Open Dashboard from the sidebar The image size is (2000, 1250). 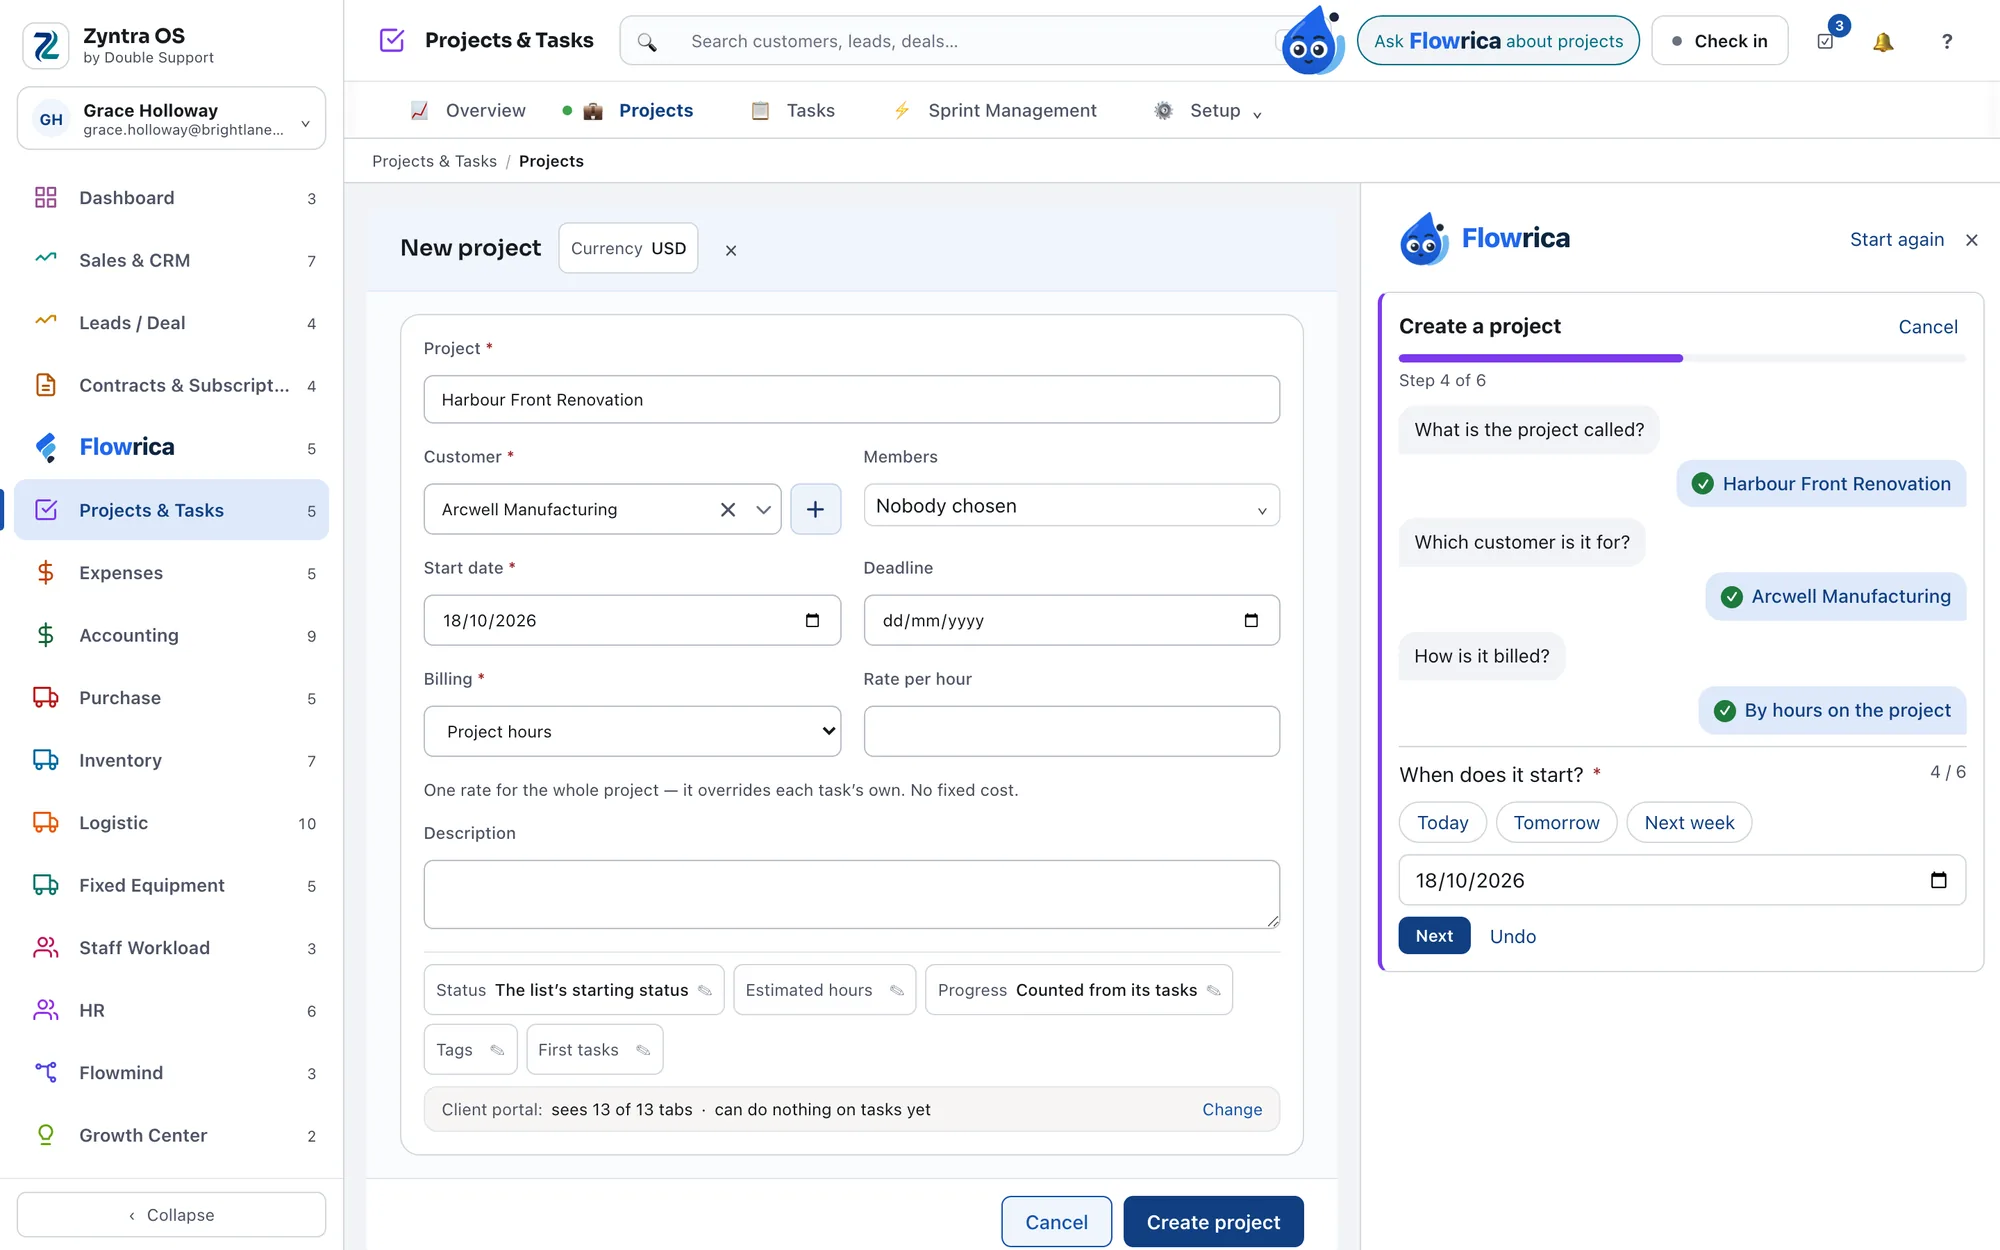[x=172, y=198]
